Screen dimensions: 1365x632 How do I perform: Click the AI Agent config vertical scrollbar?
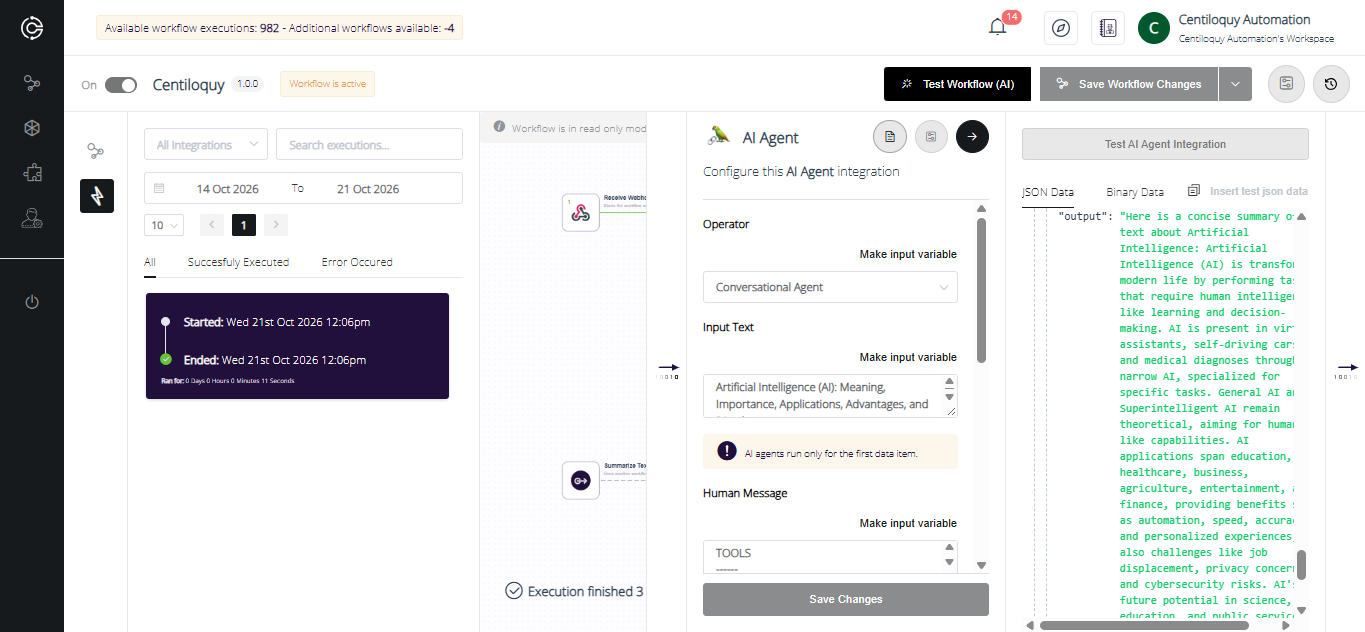981,290
